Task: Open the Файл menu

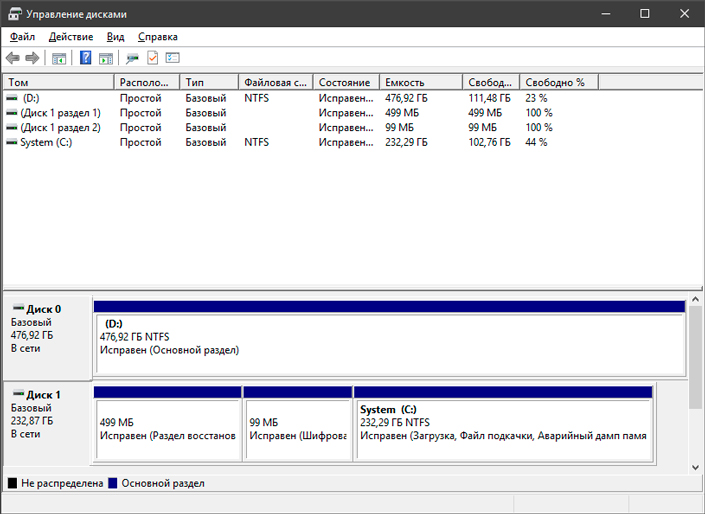Action: coord(22,37)
